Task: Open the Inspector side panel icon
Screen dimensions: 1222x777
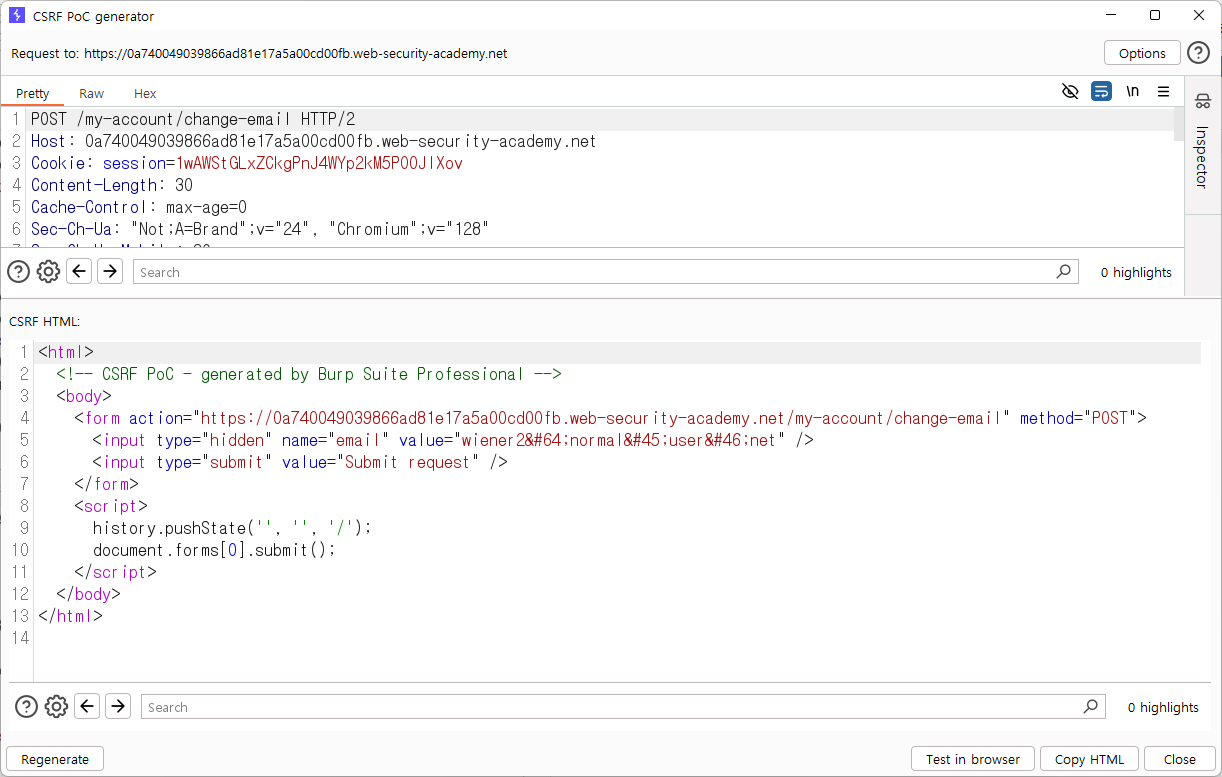Action: pyautogui.click(x=1202, y=101)
